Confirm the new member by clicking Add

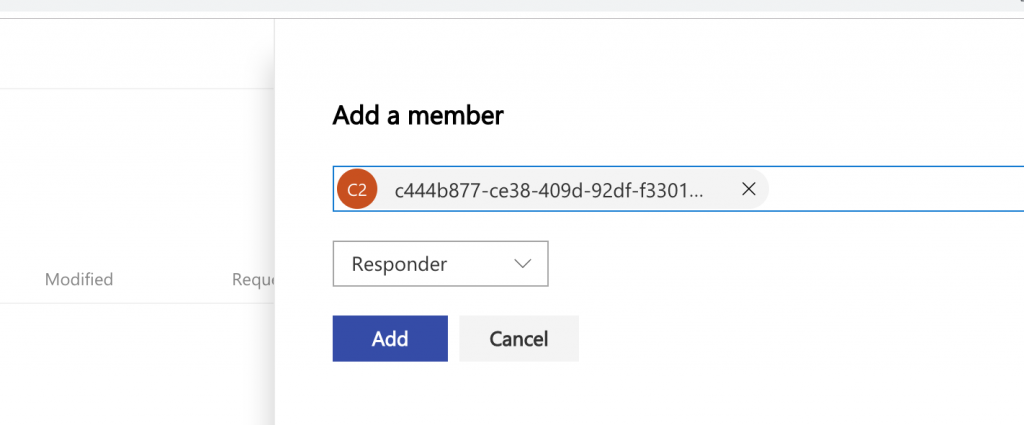coord(389,339)
